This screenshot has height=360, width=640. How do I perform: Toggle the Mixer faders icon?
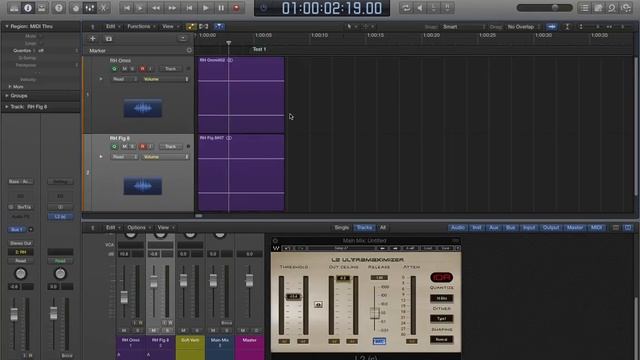point(89,8)
